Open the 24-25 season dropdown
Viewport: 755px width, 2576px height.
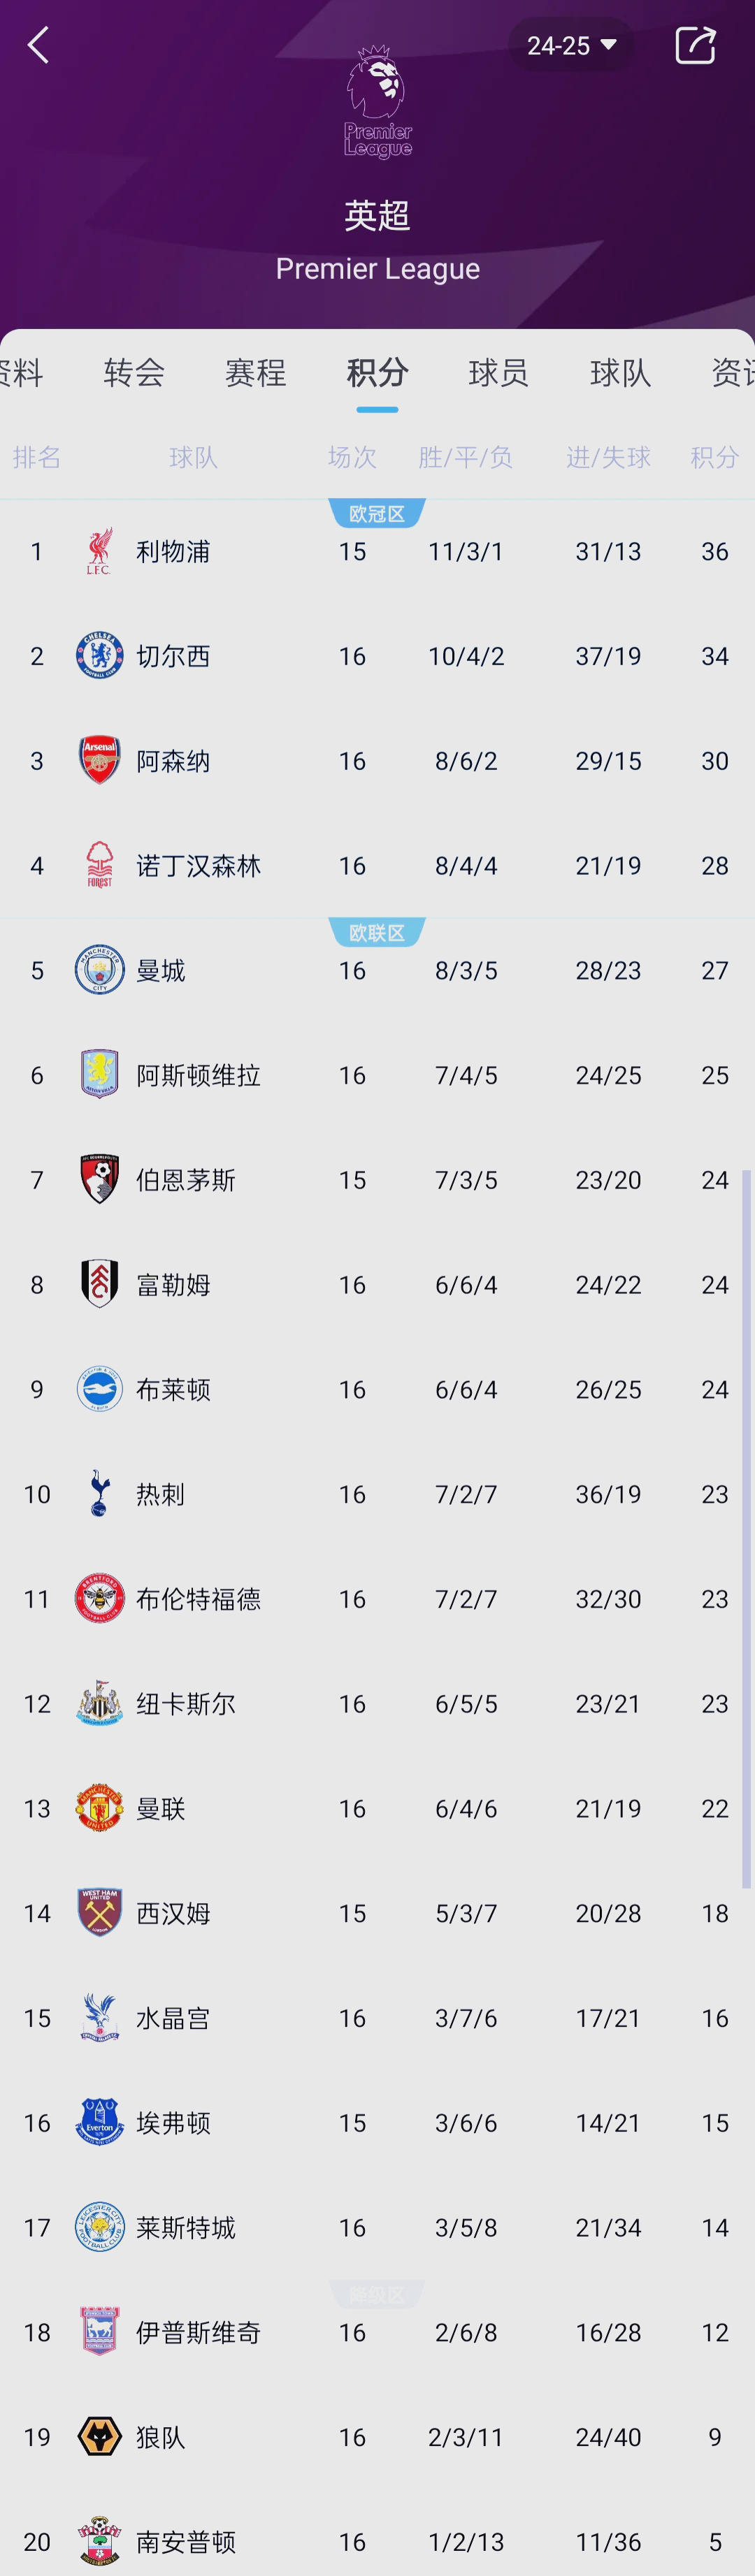[x=572, y=46]
